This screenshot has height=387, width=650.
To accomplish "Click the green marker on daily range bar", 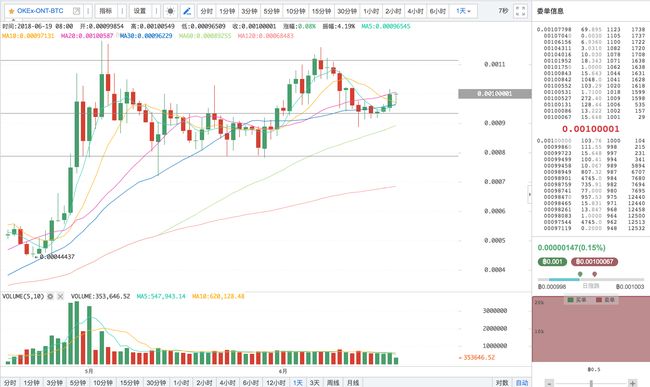I will [x=580, y=274].
